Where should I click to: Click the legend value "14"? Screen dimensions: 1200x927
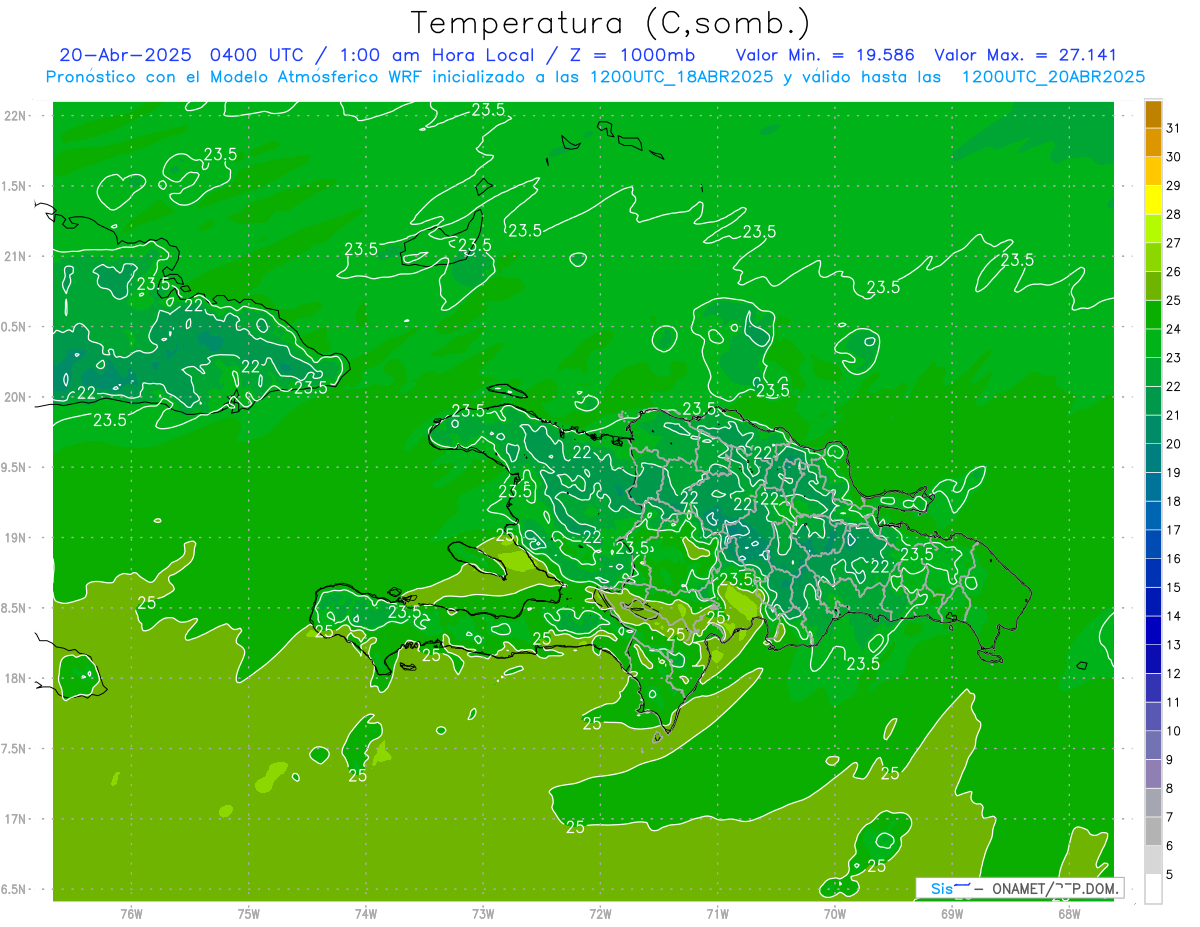(x=1174, y=616)
